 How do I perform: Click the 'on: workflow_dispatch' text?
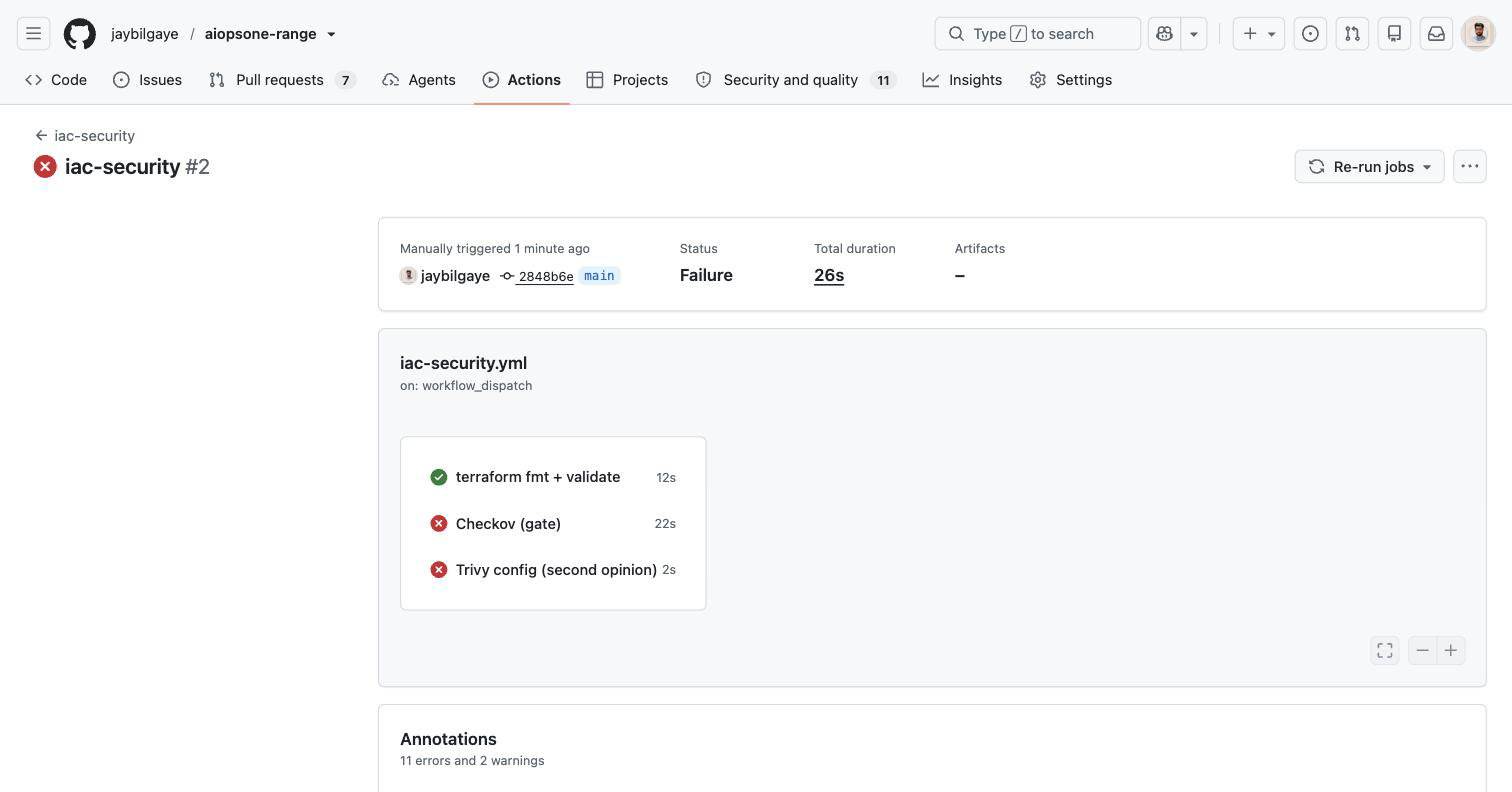(466, 385)
